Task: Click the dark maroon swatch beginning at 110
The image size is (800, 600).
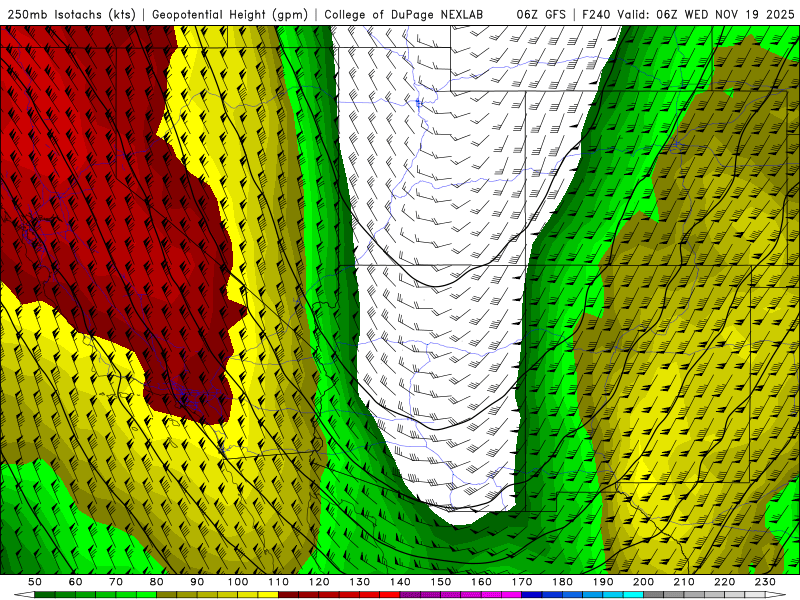Action: point(288,594)
